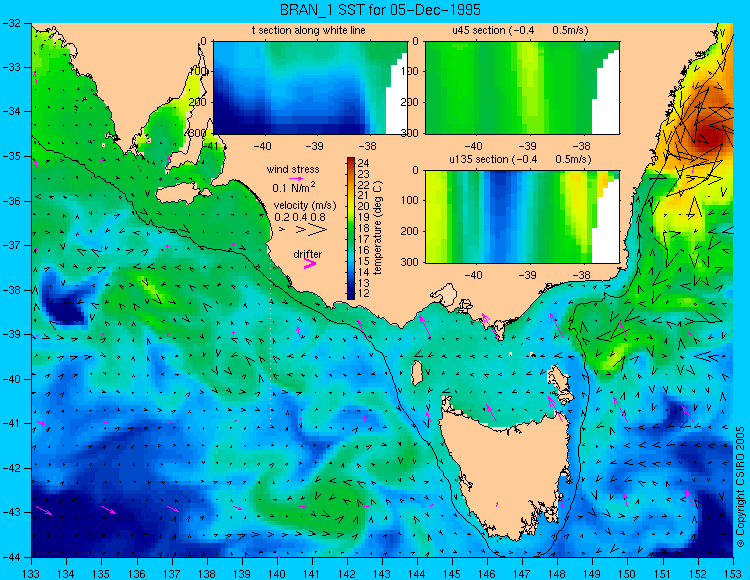
Task: Click the -43 latitude tick label
Action: 11,513
